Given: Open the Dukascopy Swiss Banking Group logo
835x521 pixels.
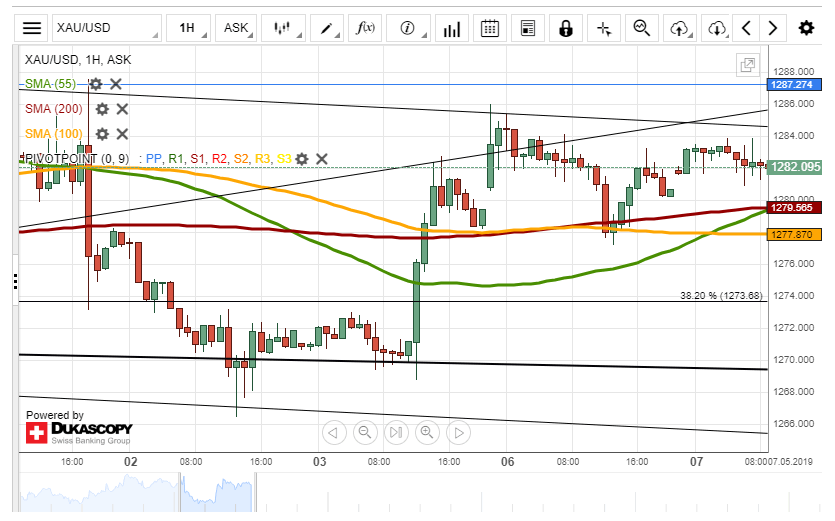Looking at the screenshot, I should [79, 433].
